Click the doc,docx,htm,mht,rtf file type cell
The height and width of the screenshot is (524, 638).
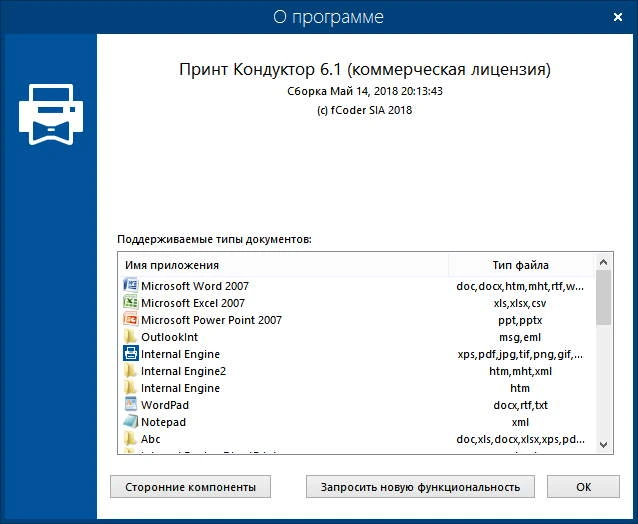pyautogui.click(x=520, y=286)
